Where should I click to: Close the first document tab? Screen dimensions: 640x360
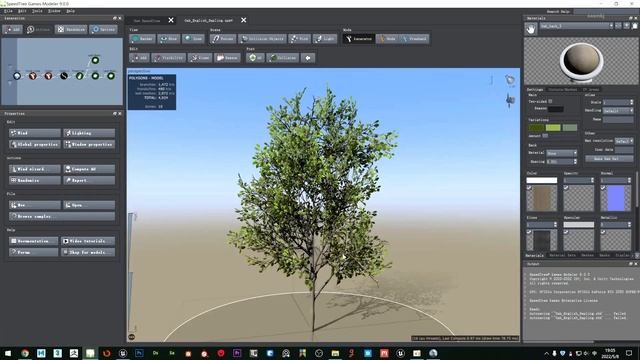171,20
